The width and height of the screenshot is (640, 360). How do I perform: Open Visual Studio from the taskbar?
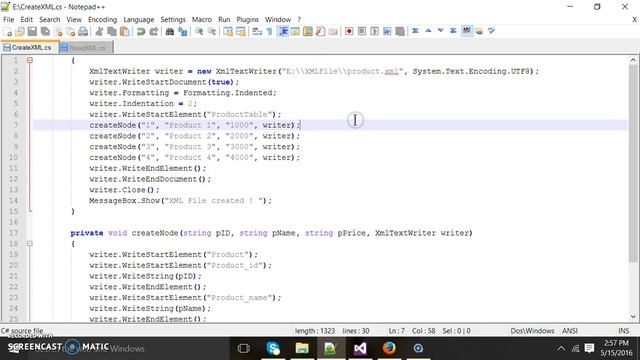(x=360, y=349)
